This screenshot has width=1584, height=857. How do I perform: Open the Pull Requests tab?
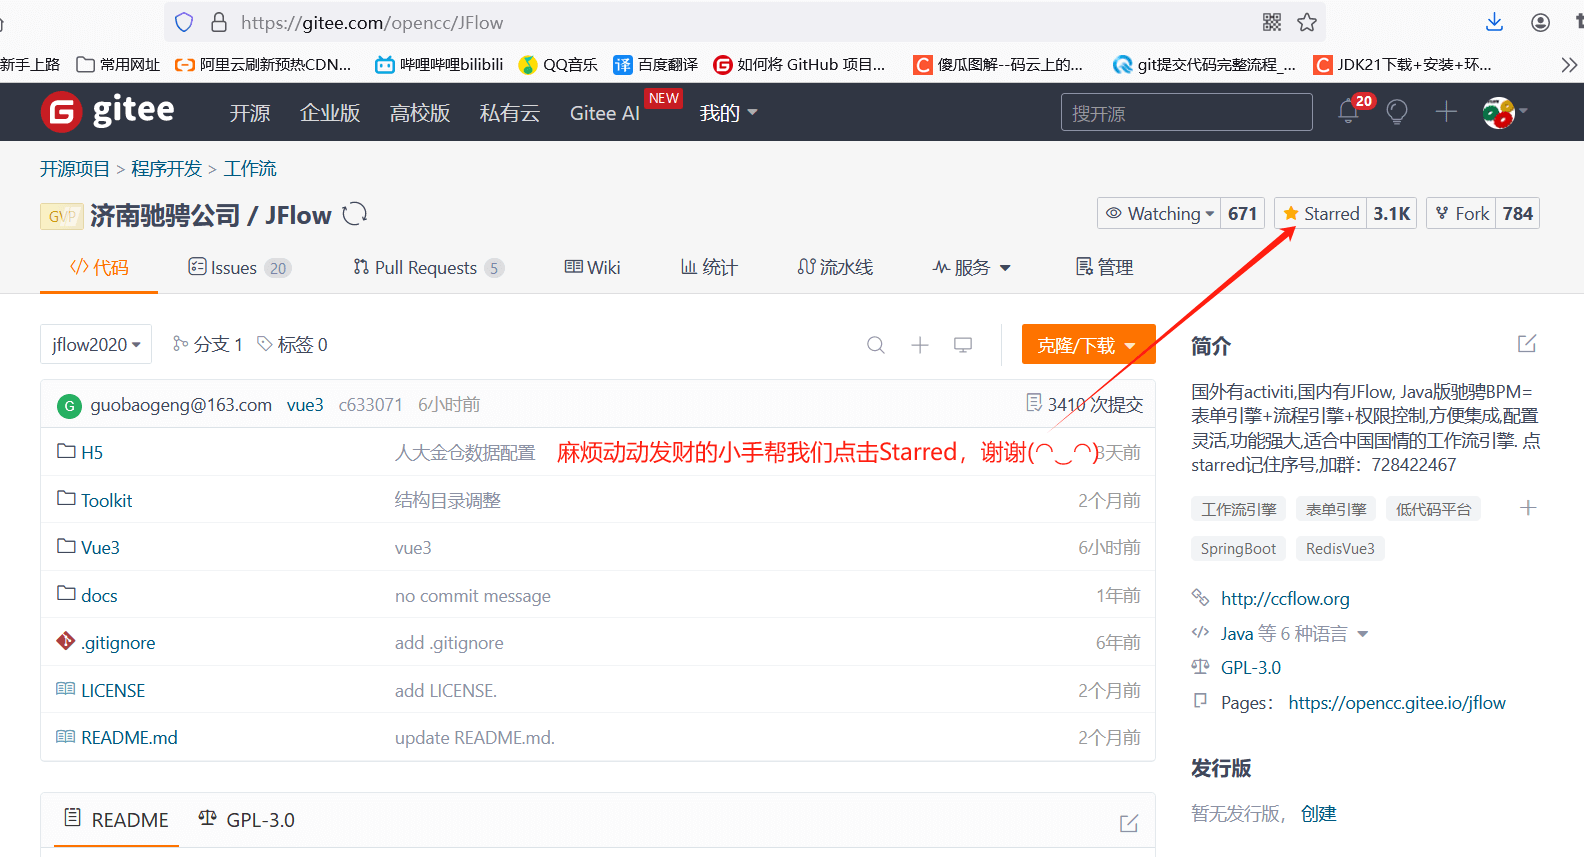427,268
